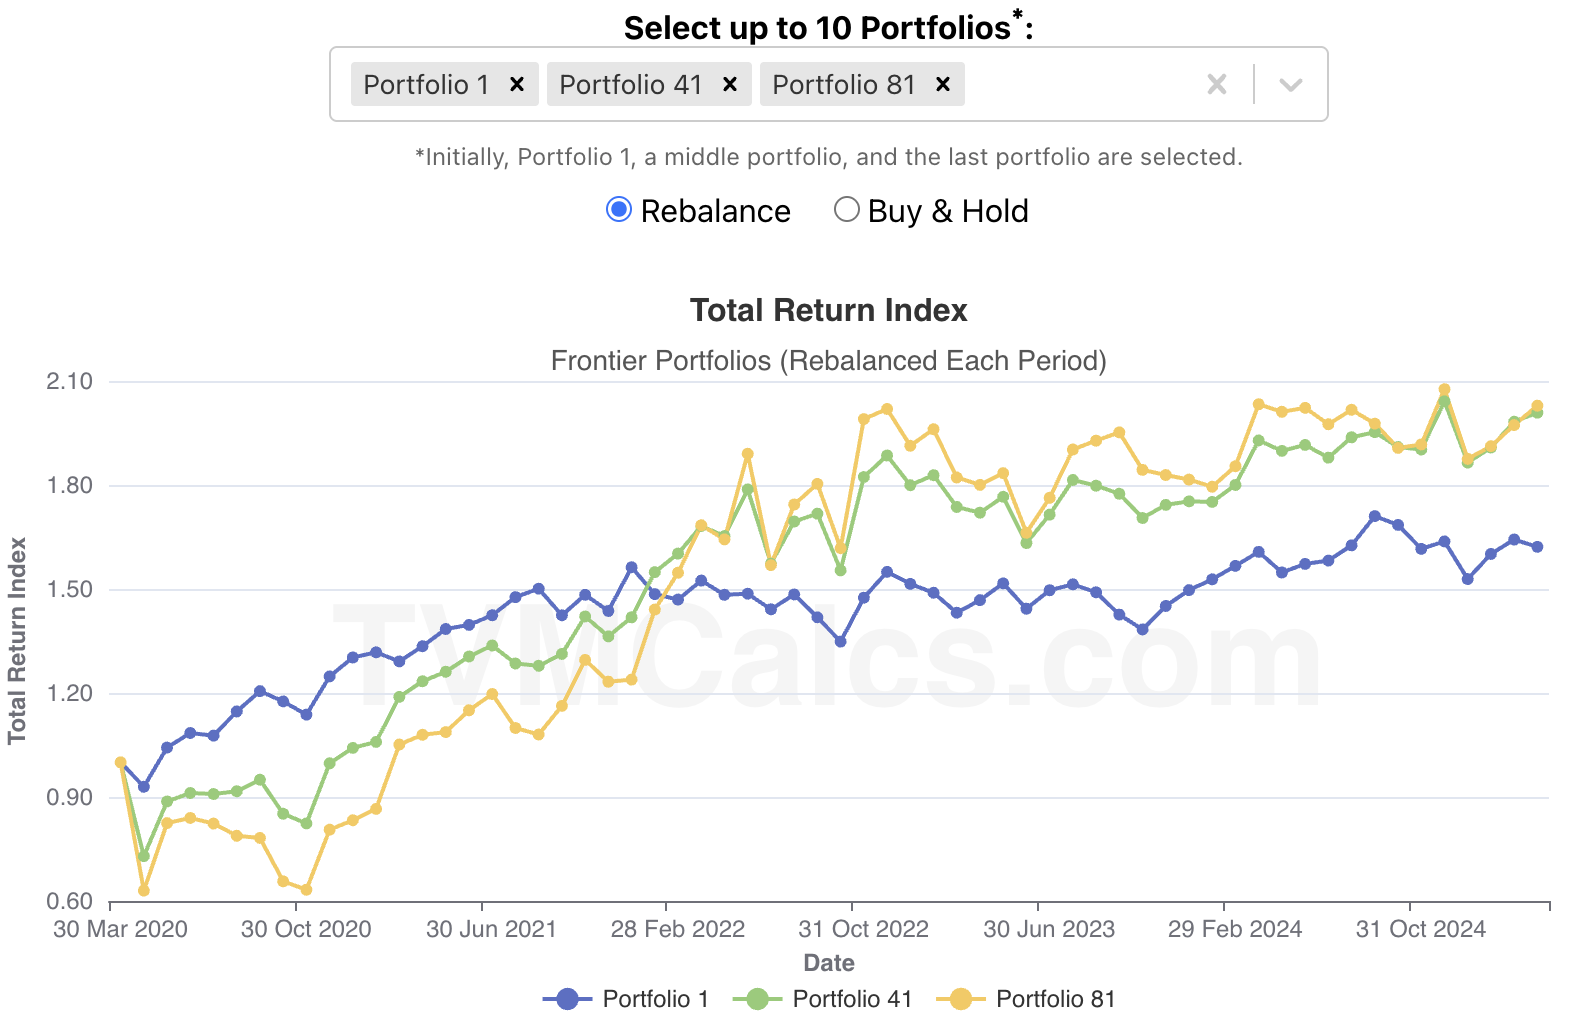Click the "30 Oct 2020" x-axis label
The width and height of the screenshot is (1578, 1020).
306,929
